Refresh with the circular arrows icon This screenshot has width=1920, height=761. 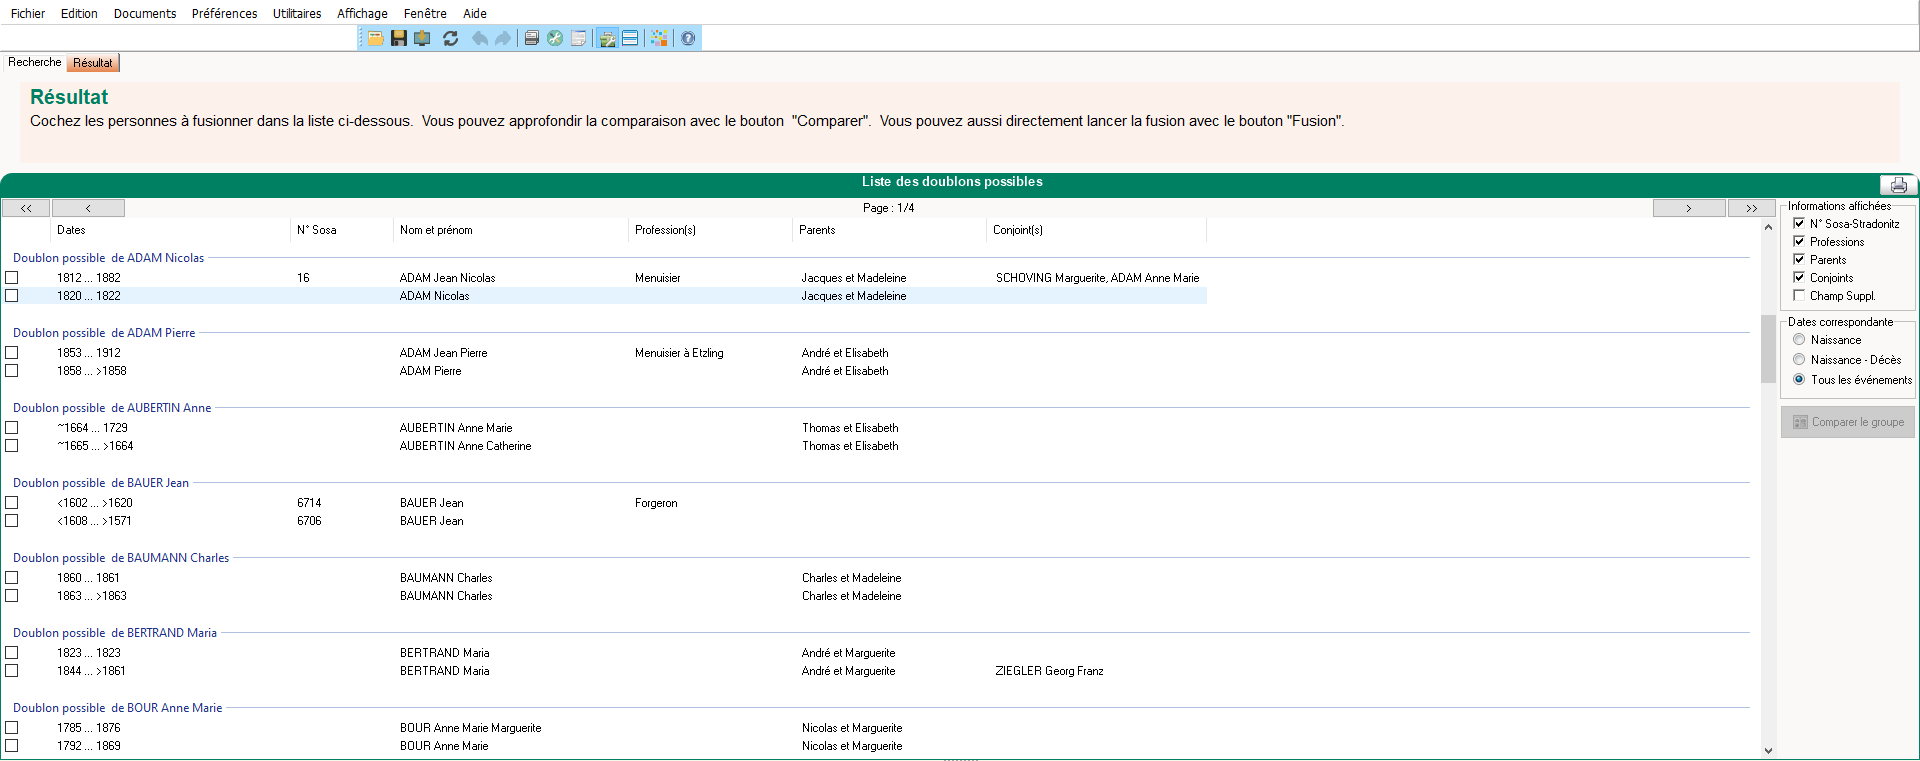[x=451, y=38]
